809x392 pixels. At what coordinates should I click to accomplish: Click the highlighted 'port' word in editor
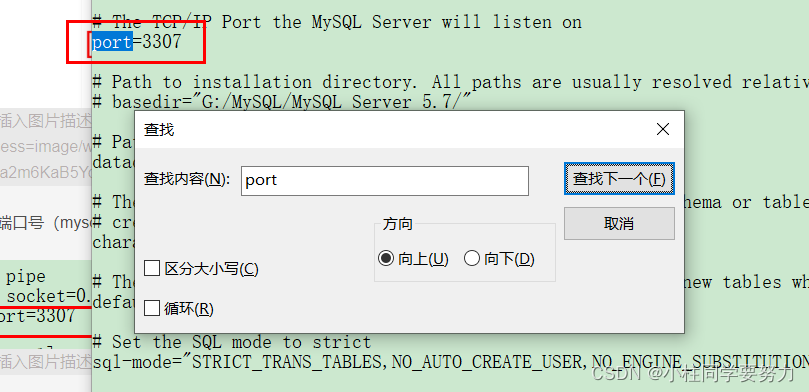tap(112, 41)
